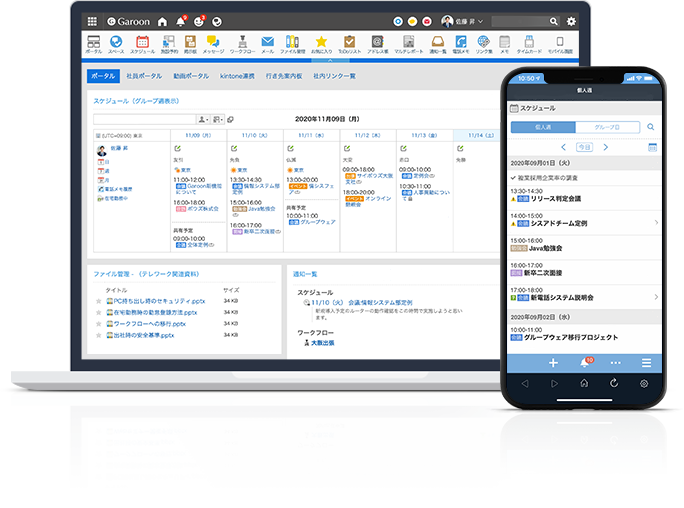Click the home icon in header
This screenshot has width=684, height=508.
162,21
